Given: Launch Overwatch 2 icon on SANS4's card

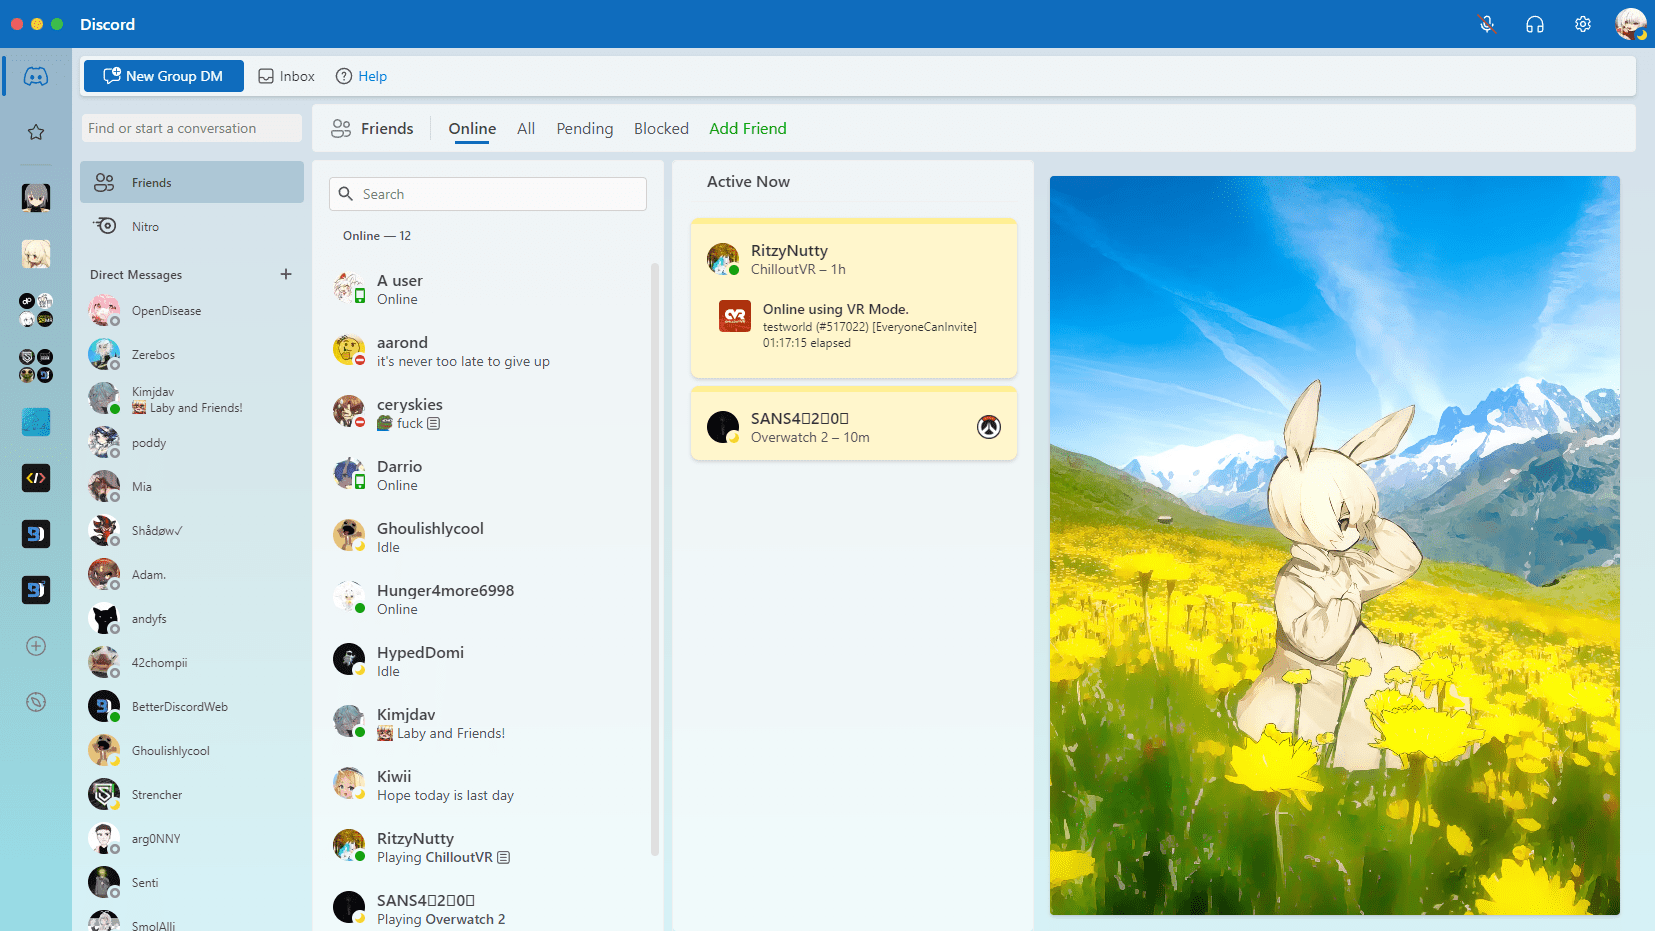Looking at the screenshot, I should click(988, 426).
